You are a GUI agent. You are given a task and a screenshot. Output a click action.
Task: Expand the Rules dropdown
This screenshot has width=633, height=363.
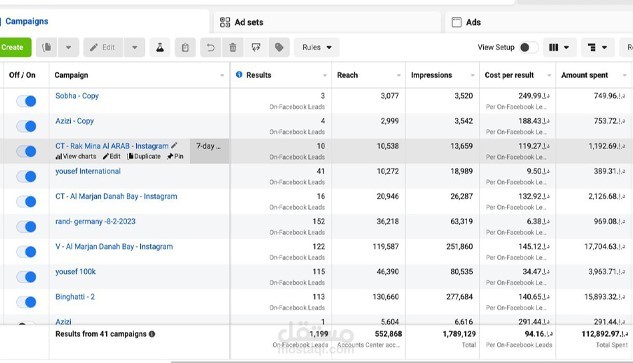pos(317,47)
